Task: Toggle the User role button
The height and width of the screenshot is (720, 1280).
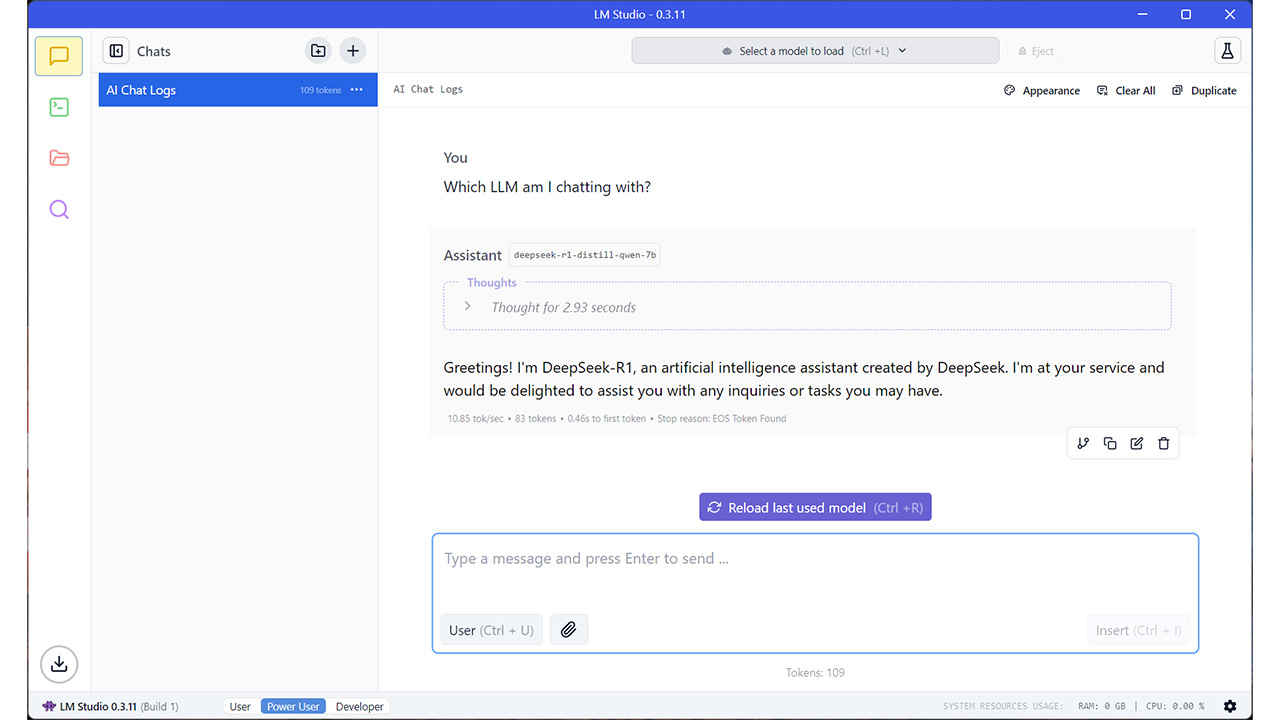Action: 491,630
